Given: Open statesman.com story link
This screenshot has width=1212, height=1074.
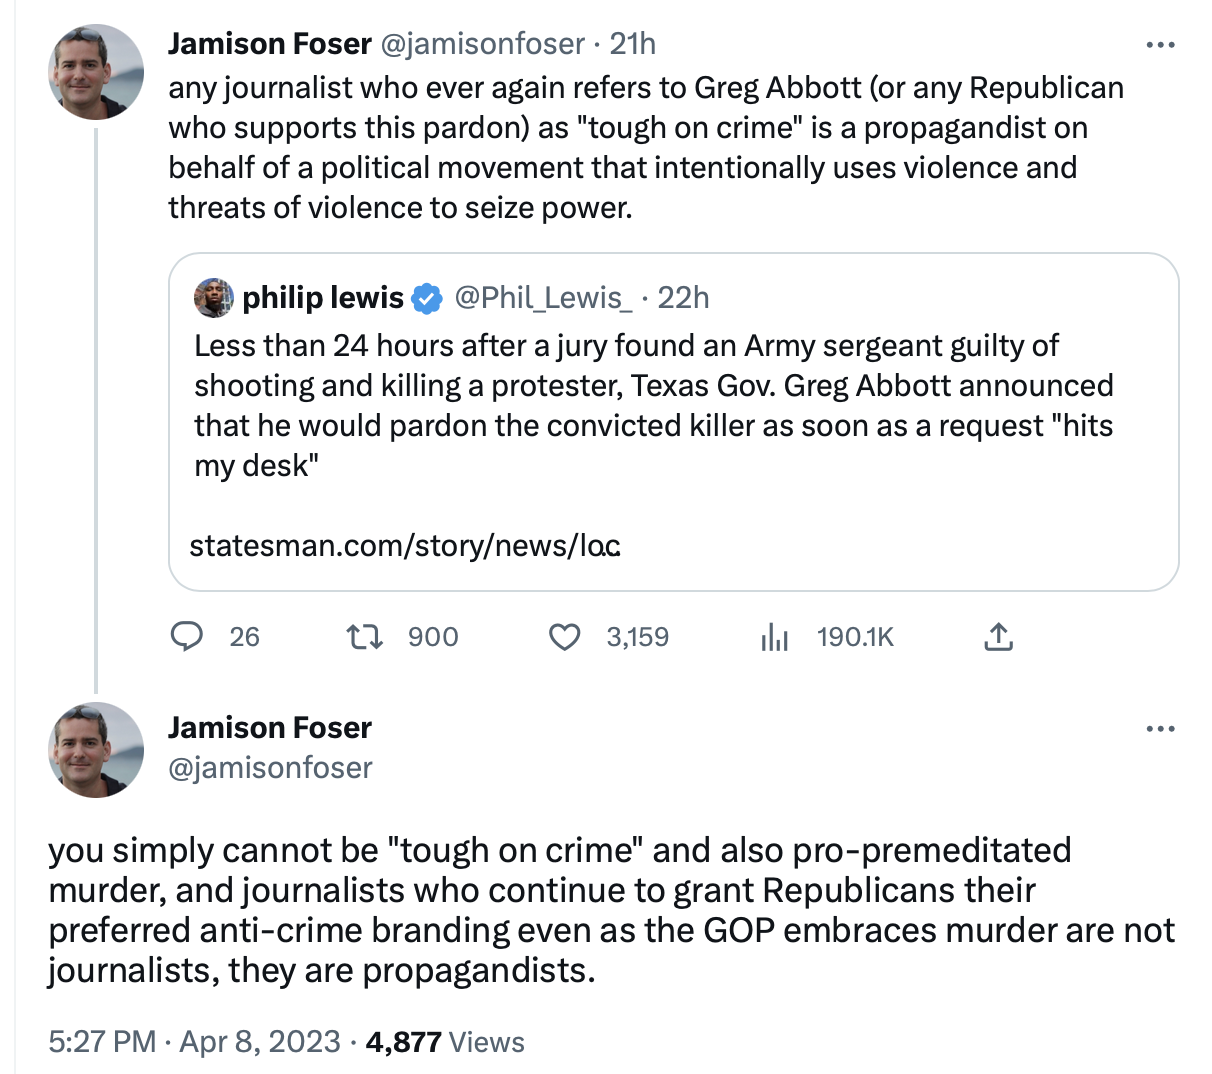Looking at the screenshot, I should pyautogui.click(x=405, y=545).
